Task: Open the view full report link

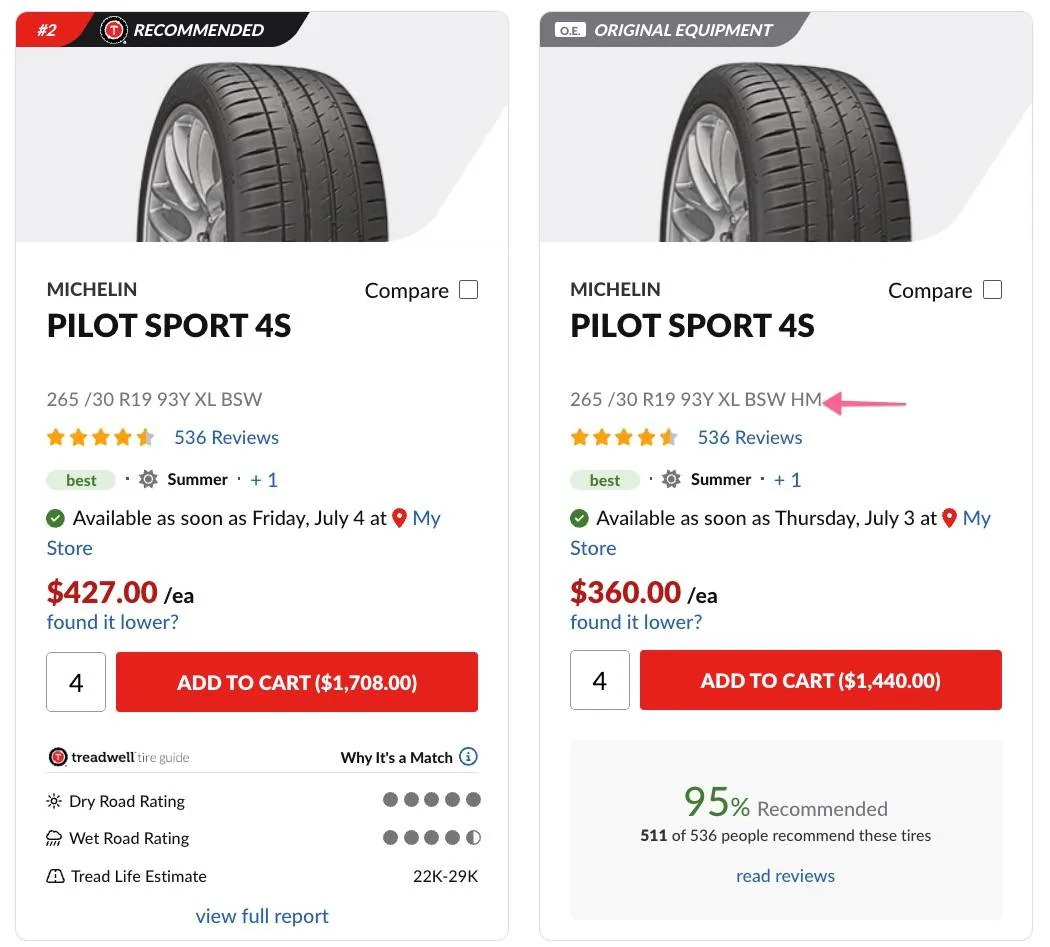Action: (262, 915)
